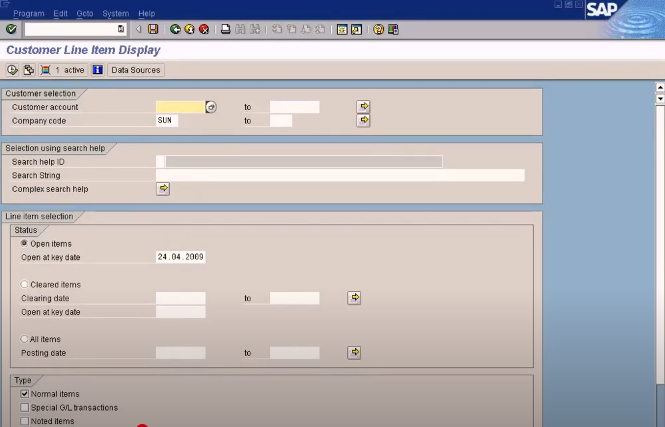Image resolution: width=665 pixels, height=427 pixels.
Task: Click the green Enter checkmark icon
Action: pyautogui.click(x=11, y=29)
